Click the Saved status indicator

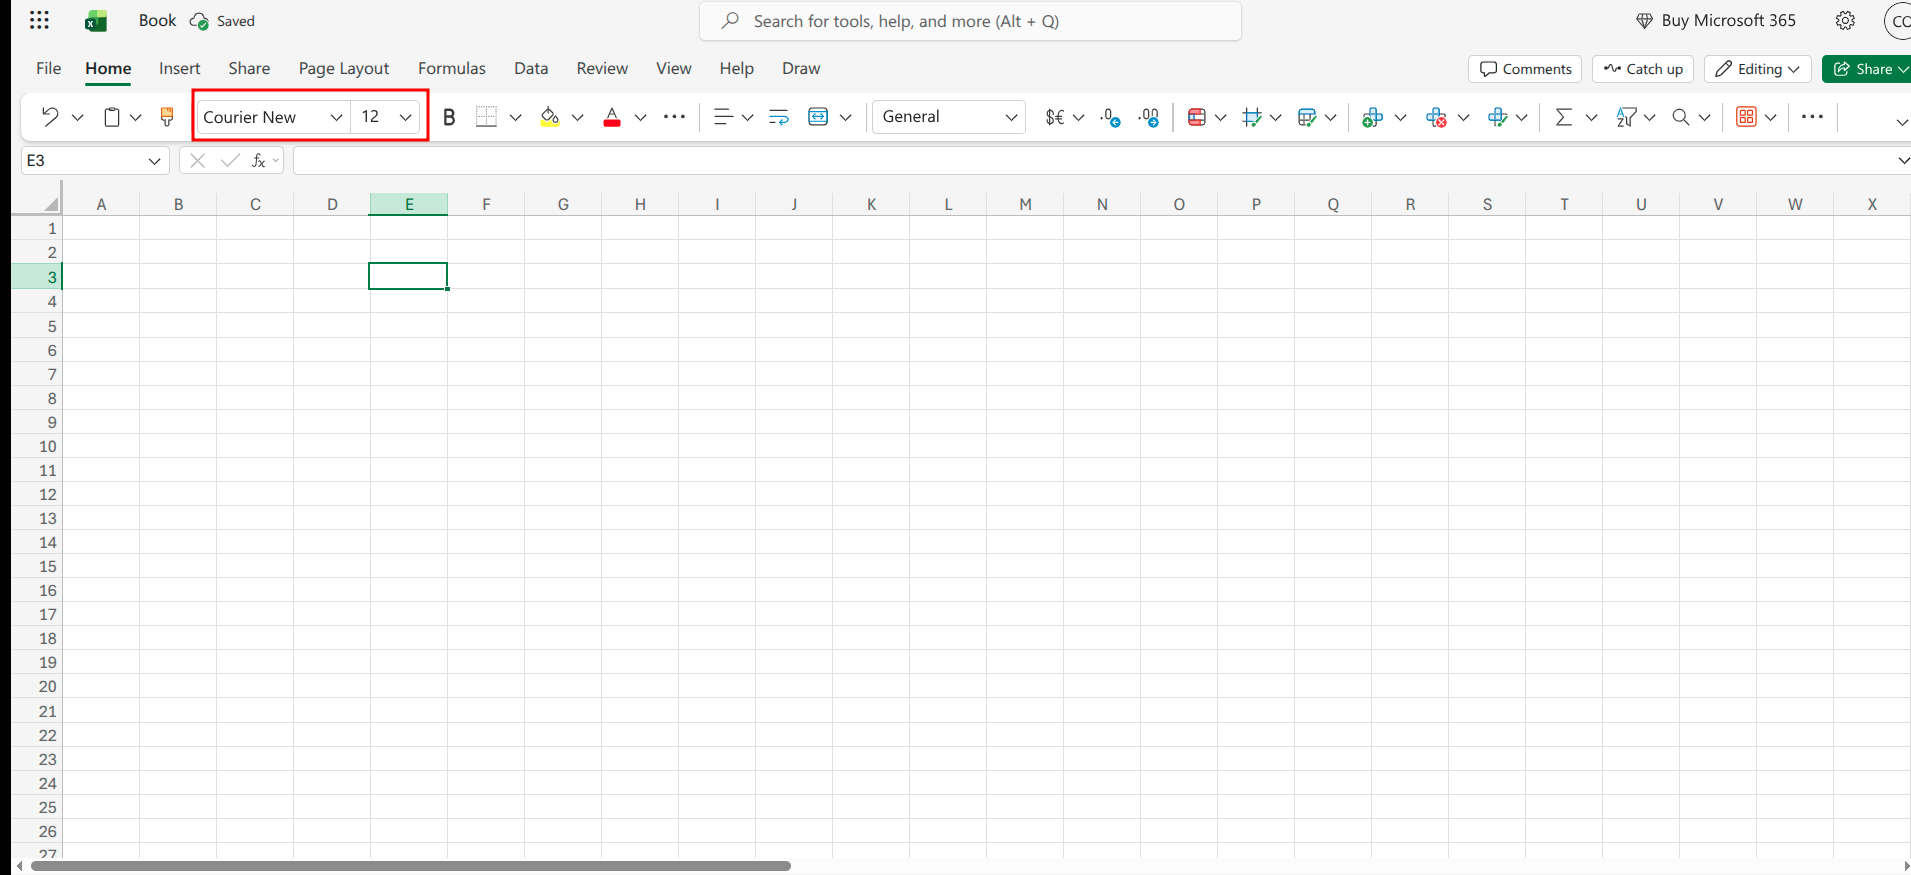[x=223, y=21]
